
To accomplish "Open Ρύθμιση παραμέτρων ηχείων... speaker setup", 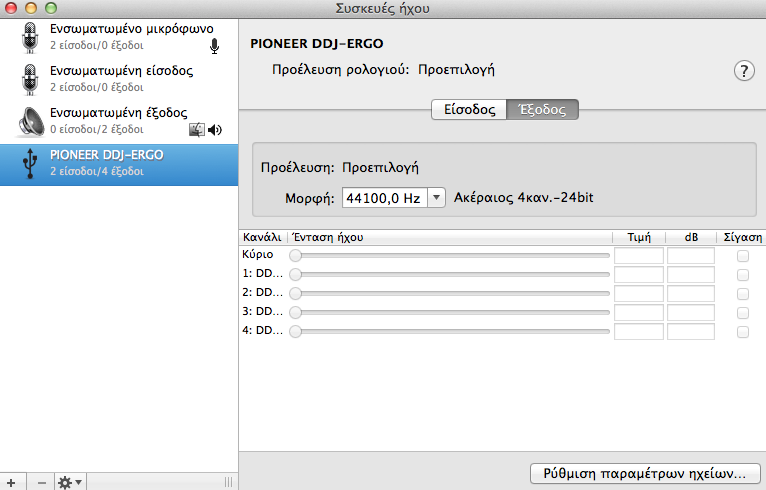I will [645, 473].
